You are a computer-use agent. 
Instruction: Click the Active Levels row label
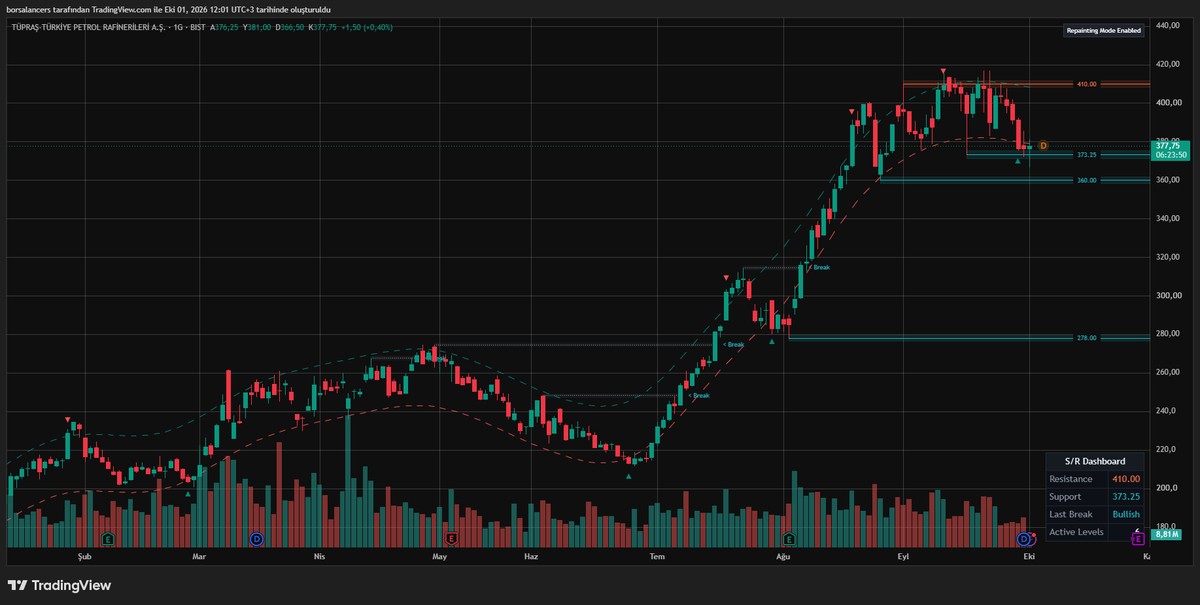(1076, 532)
